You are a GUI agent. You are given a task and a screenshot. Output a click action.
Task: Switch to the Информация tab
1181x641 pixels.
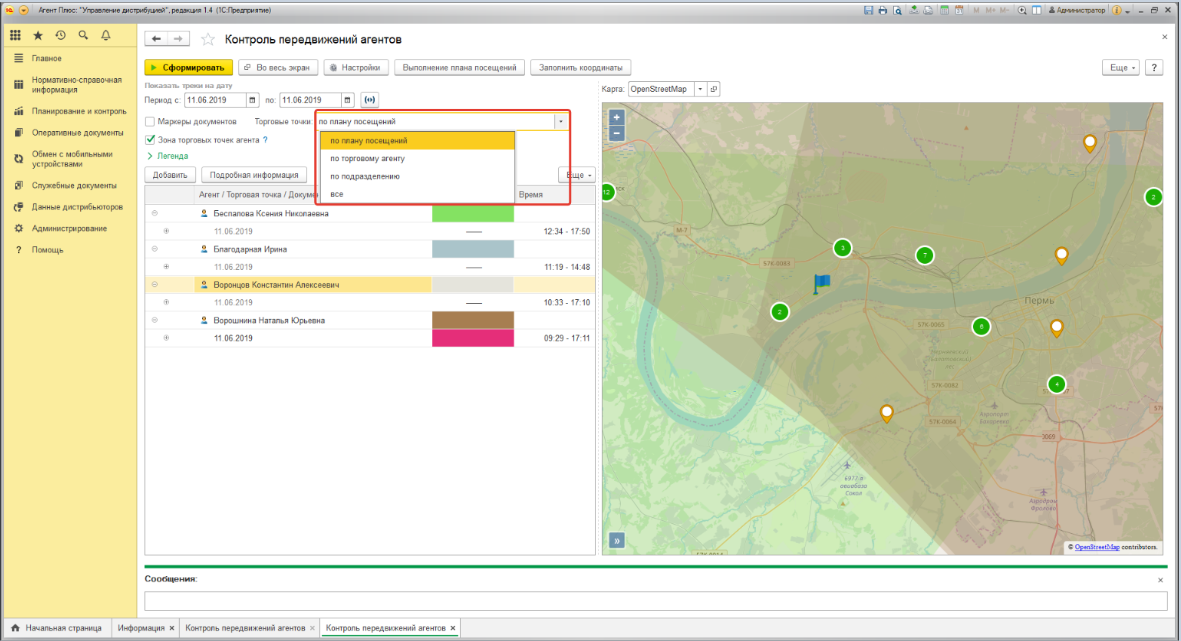point(141,627)
